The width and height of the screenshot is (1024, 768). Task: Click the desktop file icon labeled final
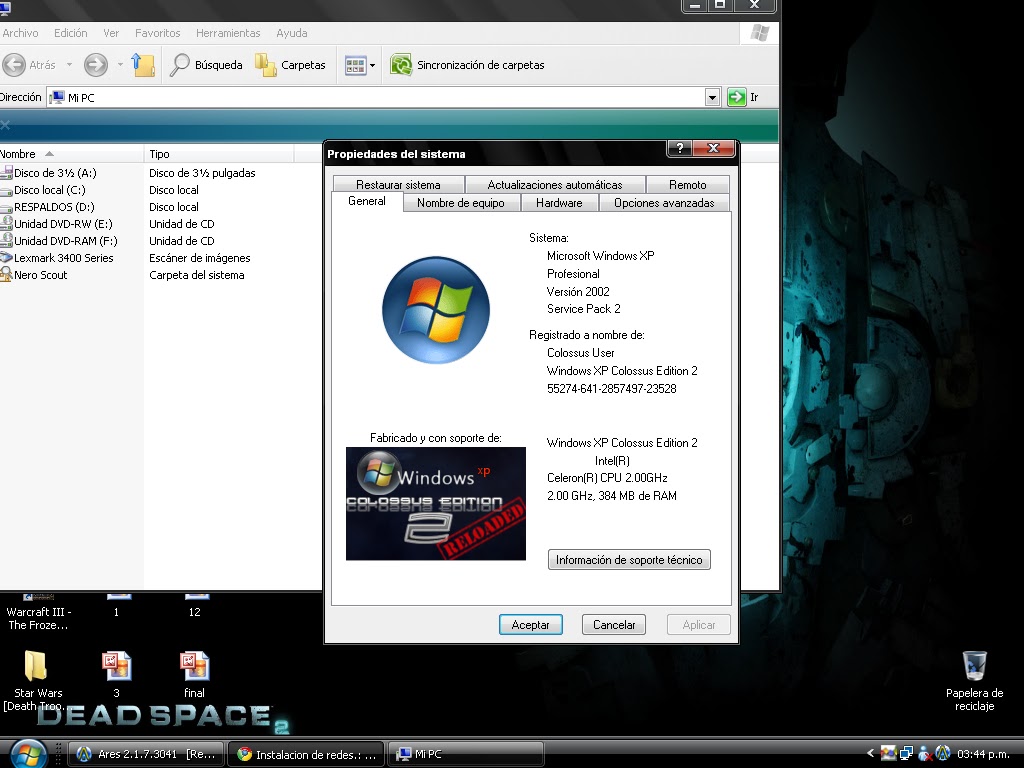(194, 666)
